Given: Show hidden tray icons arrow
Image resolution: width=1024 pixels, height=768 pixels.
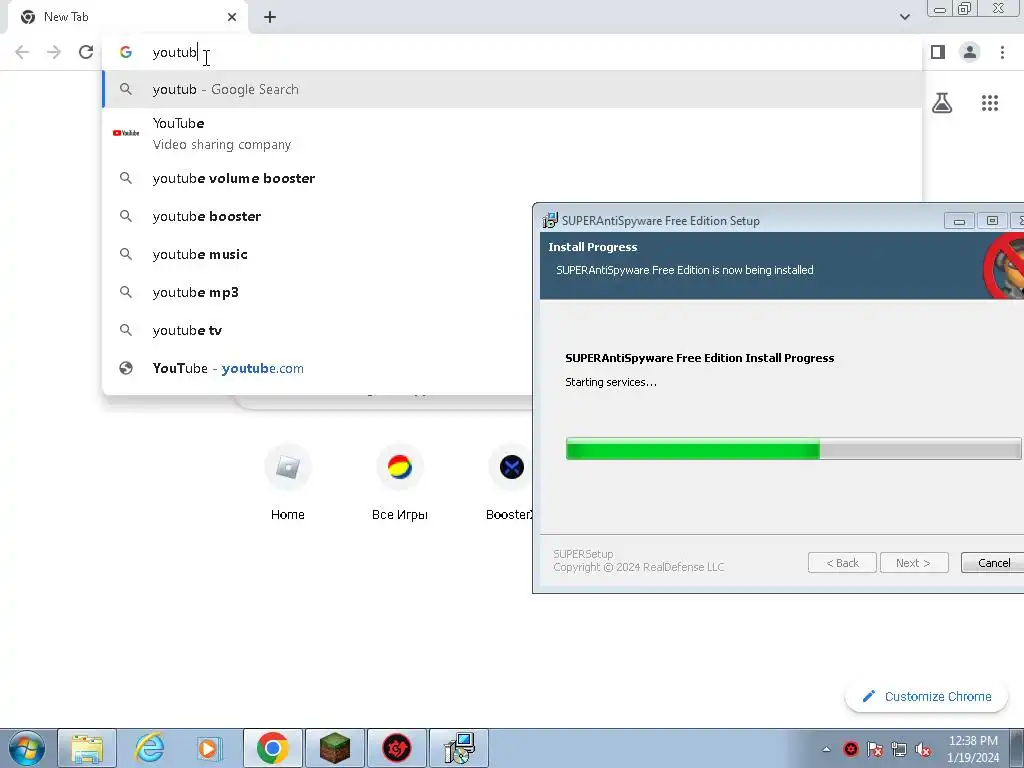Looking at the screenshot, I should pos(827,749).
